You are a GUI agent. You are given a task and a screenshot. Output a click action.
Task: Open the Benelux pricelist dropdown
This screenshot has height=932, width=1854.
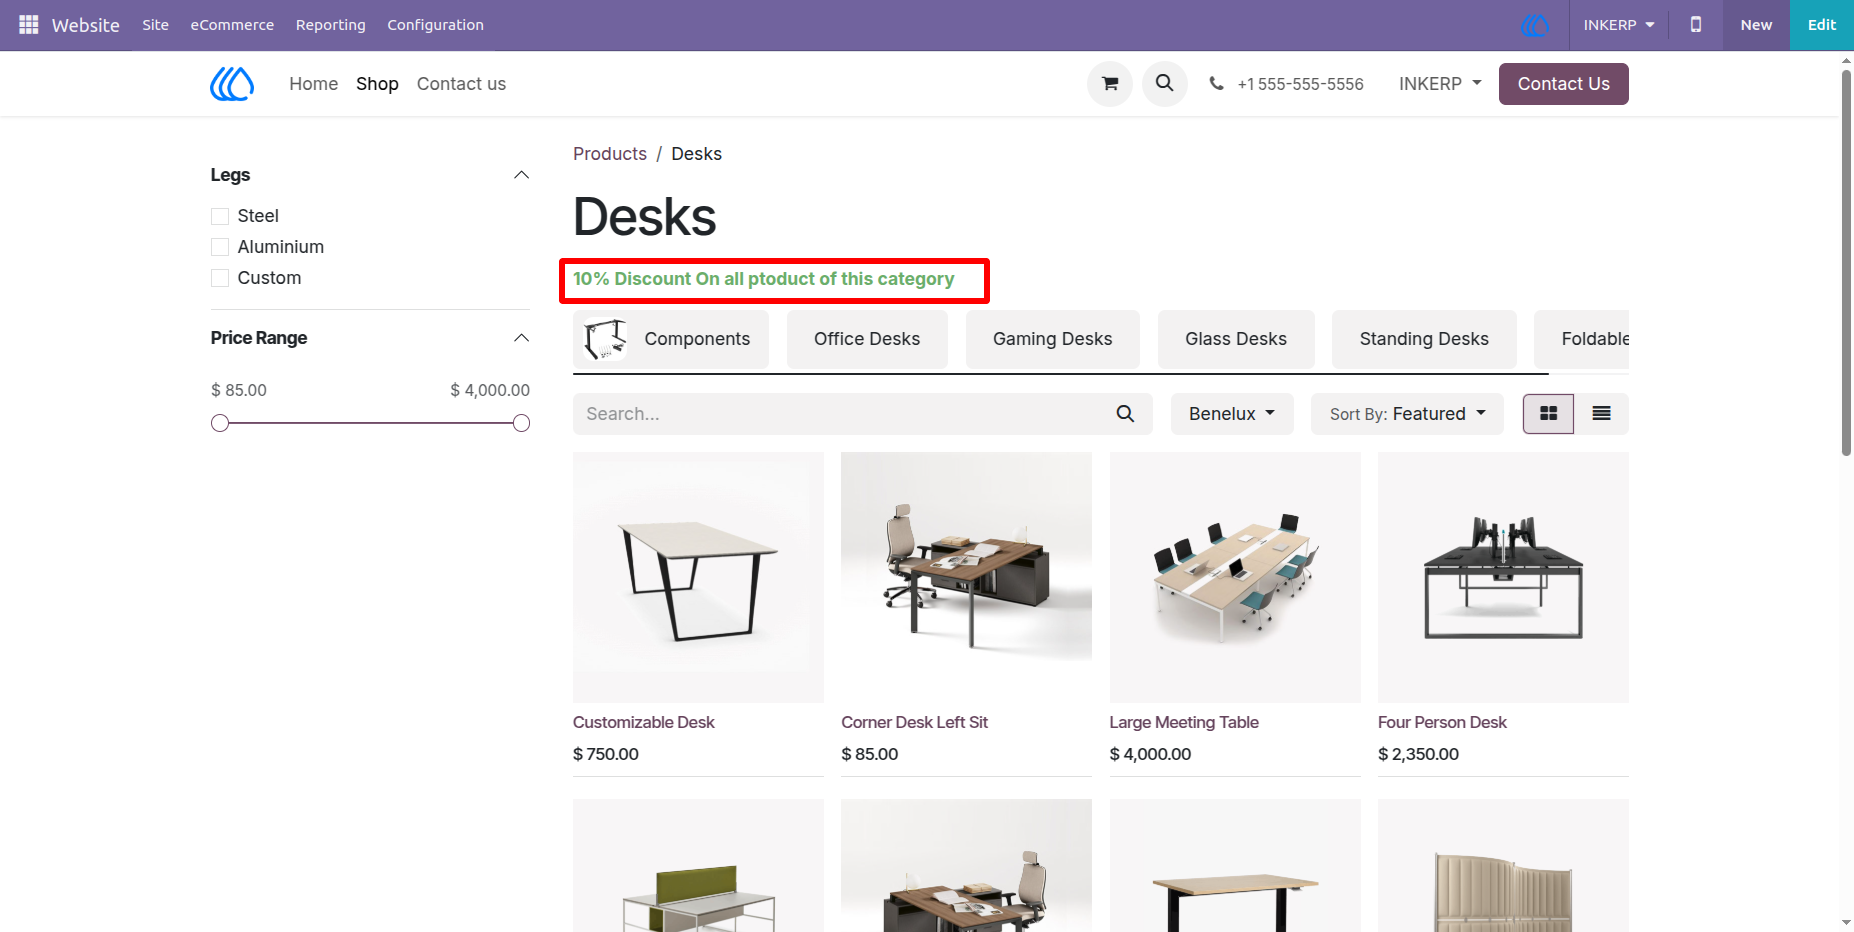pyautogui.click(x=1232, y=414)
